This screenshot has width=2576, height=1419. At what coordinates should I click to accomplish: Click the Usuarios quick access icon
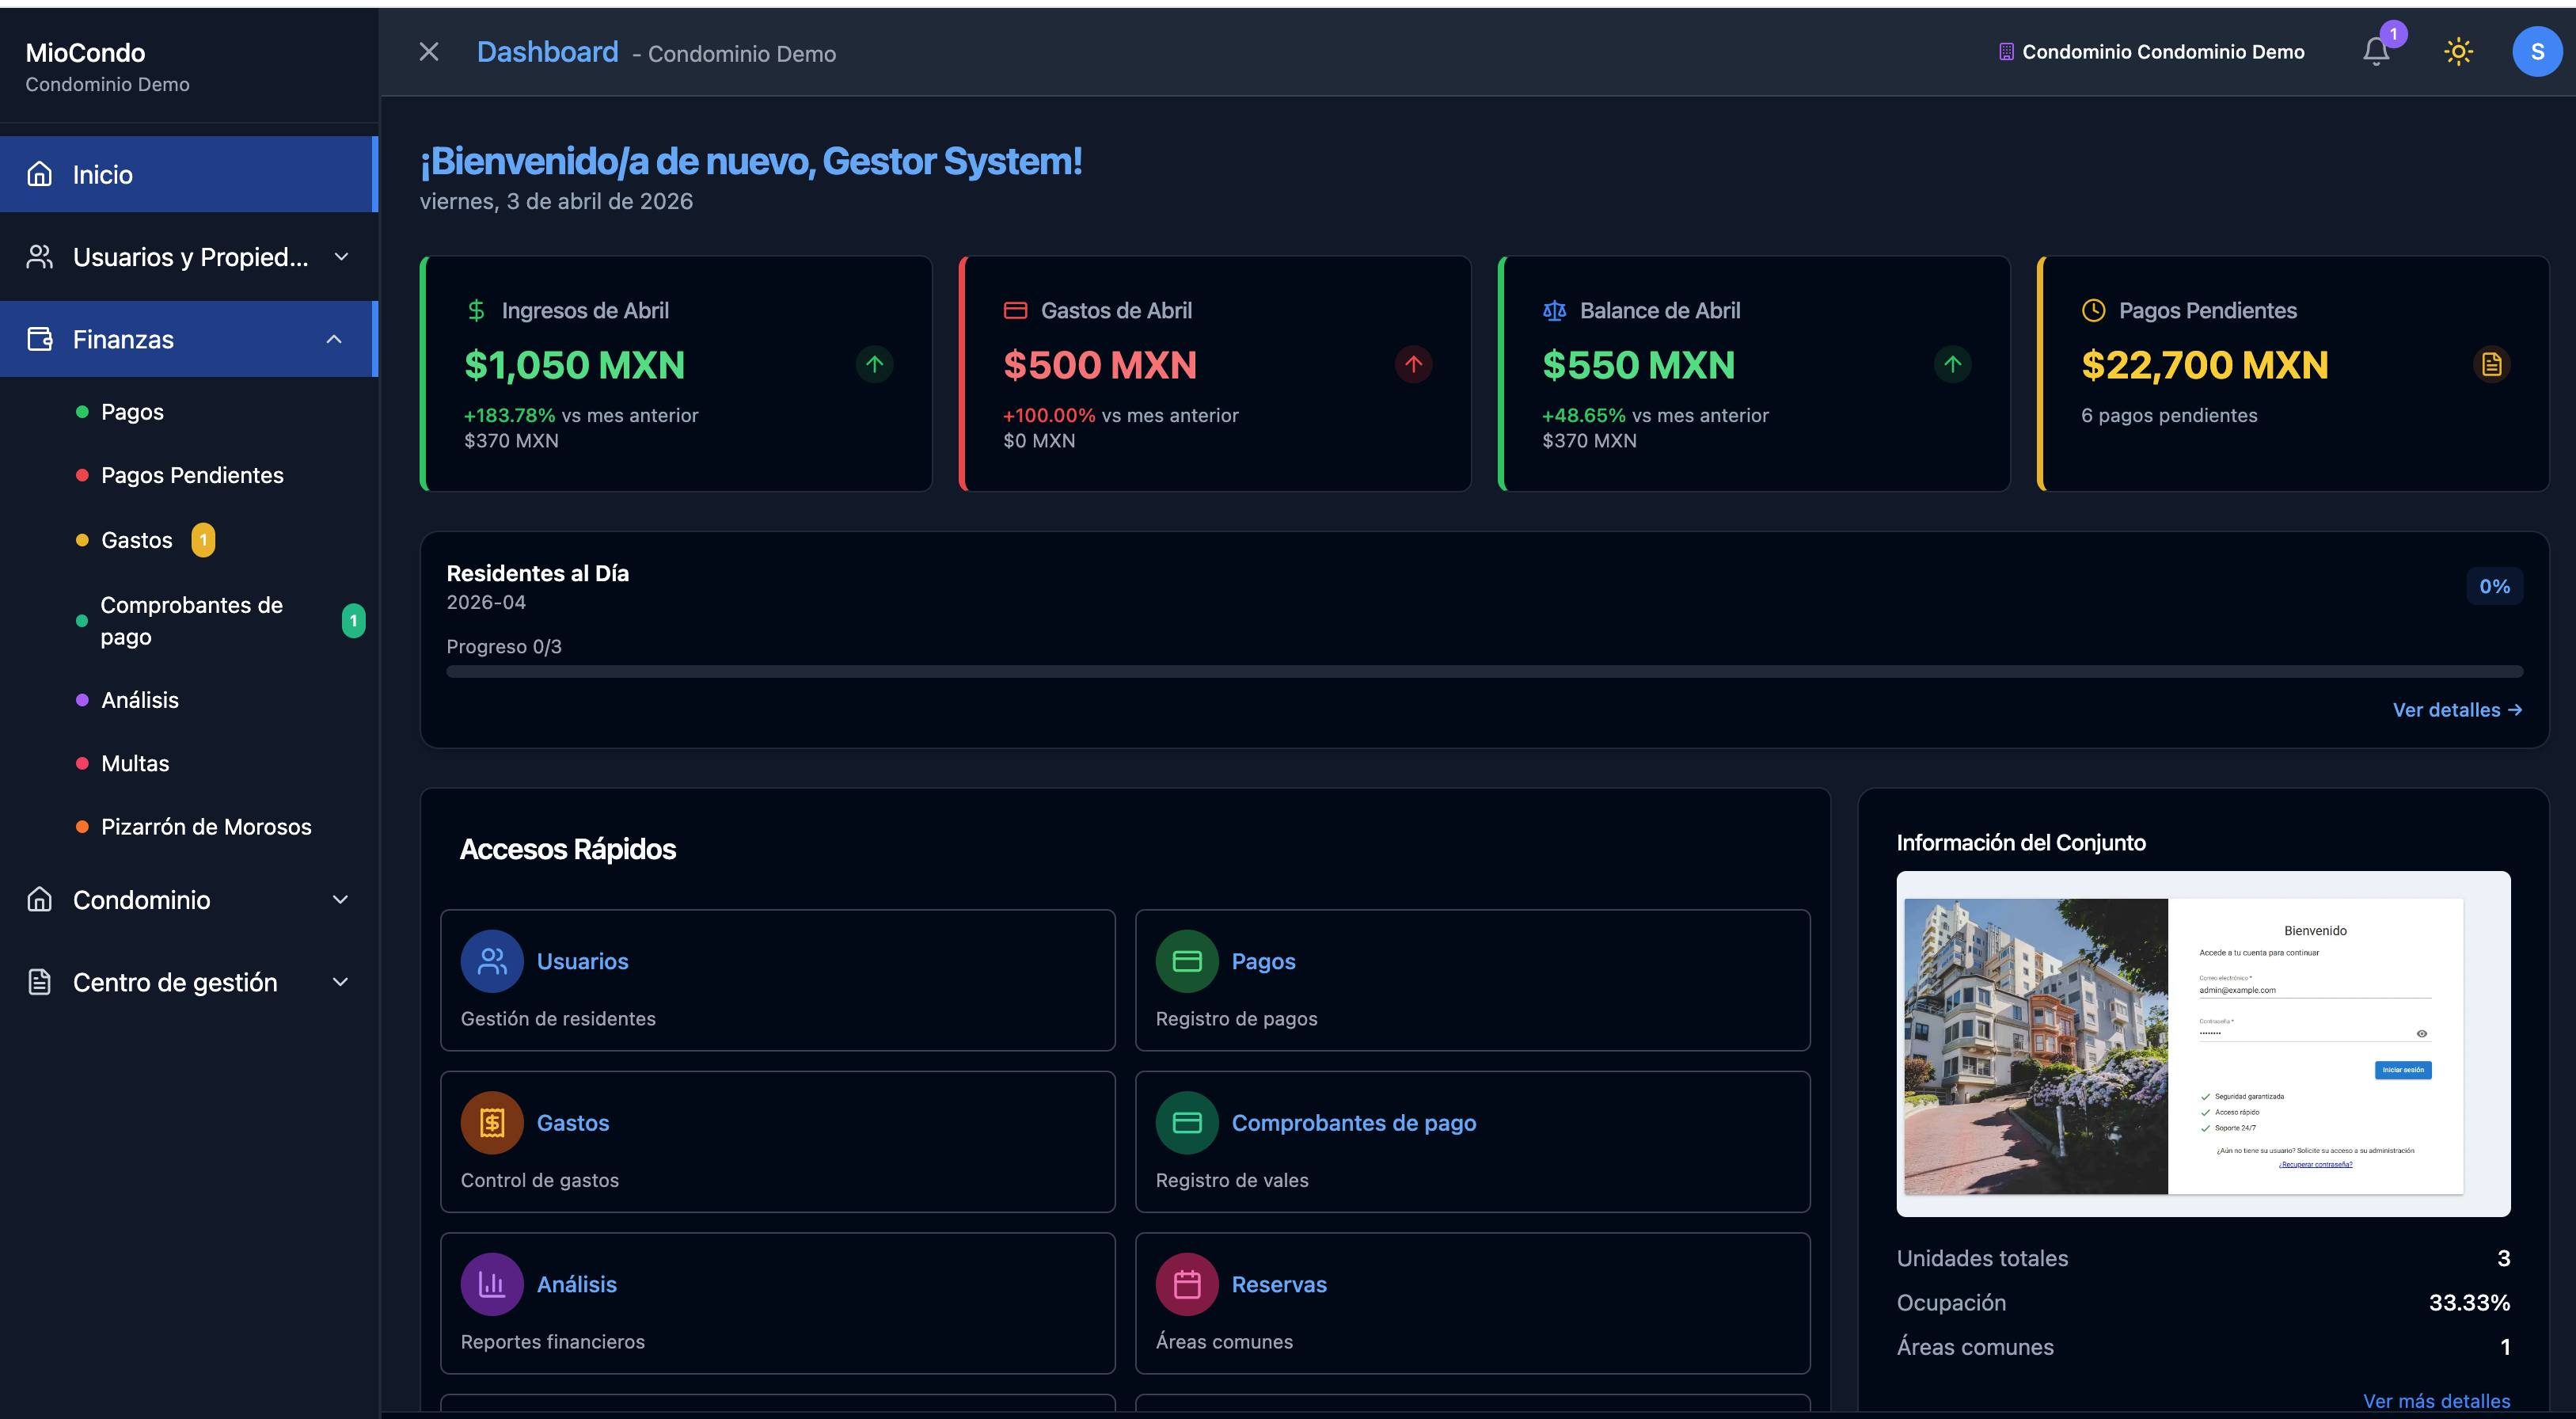(491, 960)
